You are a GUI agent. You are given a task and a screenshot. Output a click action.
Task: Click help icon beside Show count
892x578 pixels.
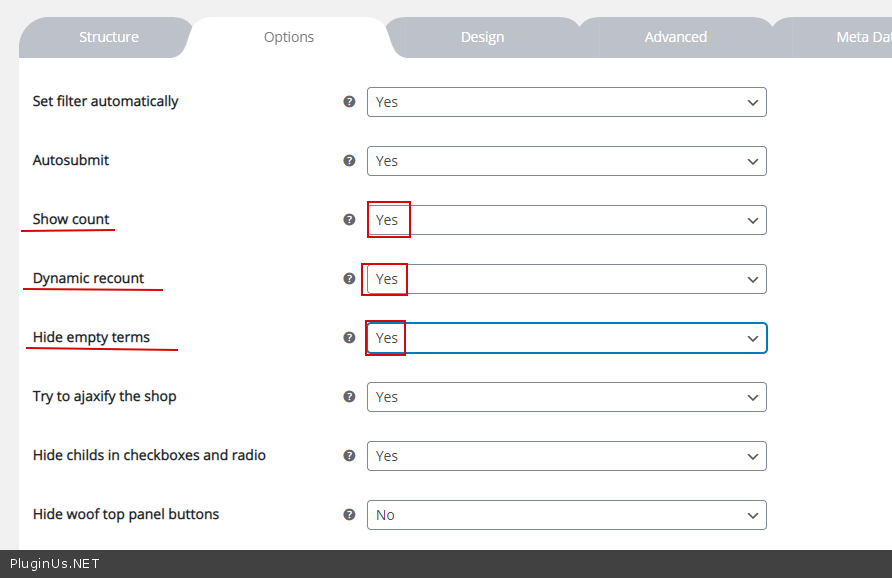tap(349, 219)
